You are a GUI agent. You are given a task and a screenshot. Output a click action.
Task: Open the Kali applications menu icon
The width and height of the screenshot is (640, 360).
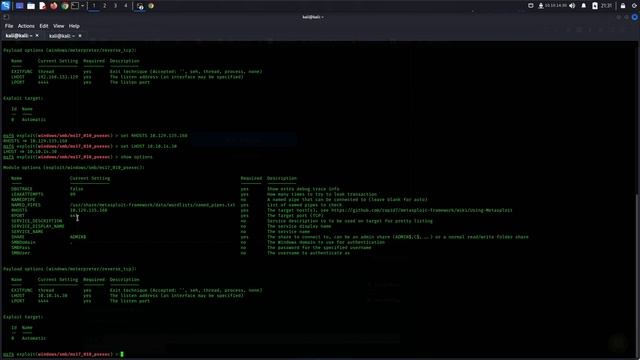pyautogui.click(x=5, y=6)
